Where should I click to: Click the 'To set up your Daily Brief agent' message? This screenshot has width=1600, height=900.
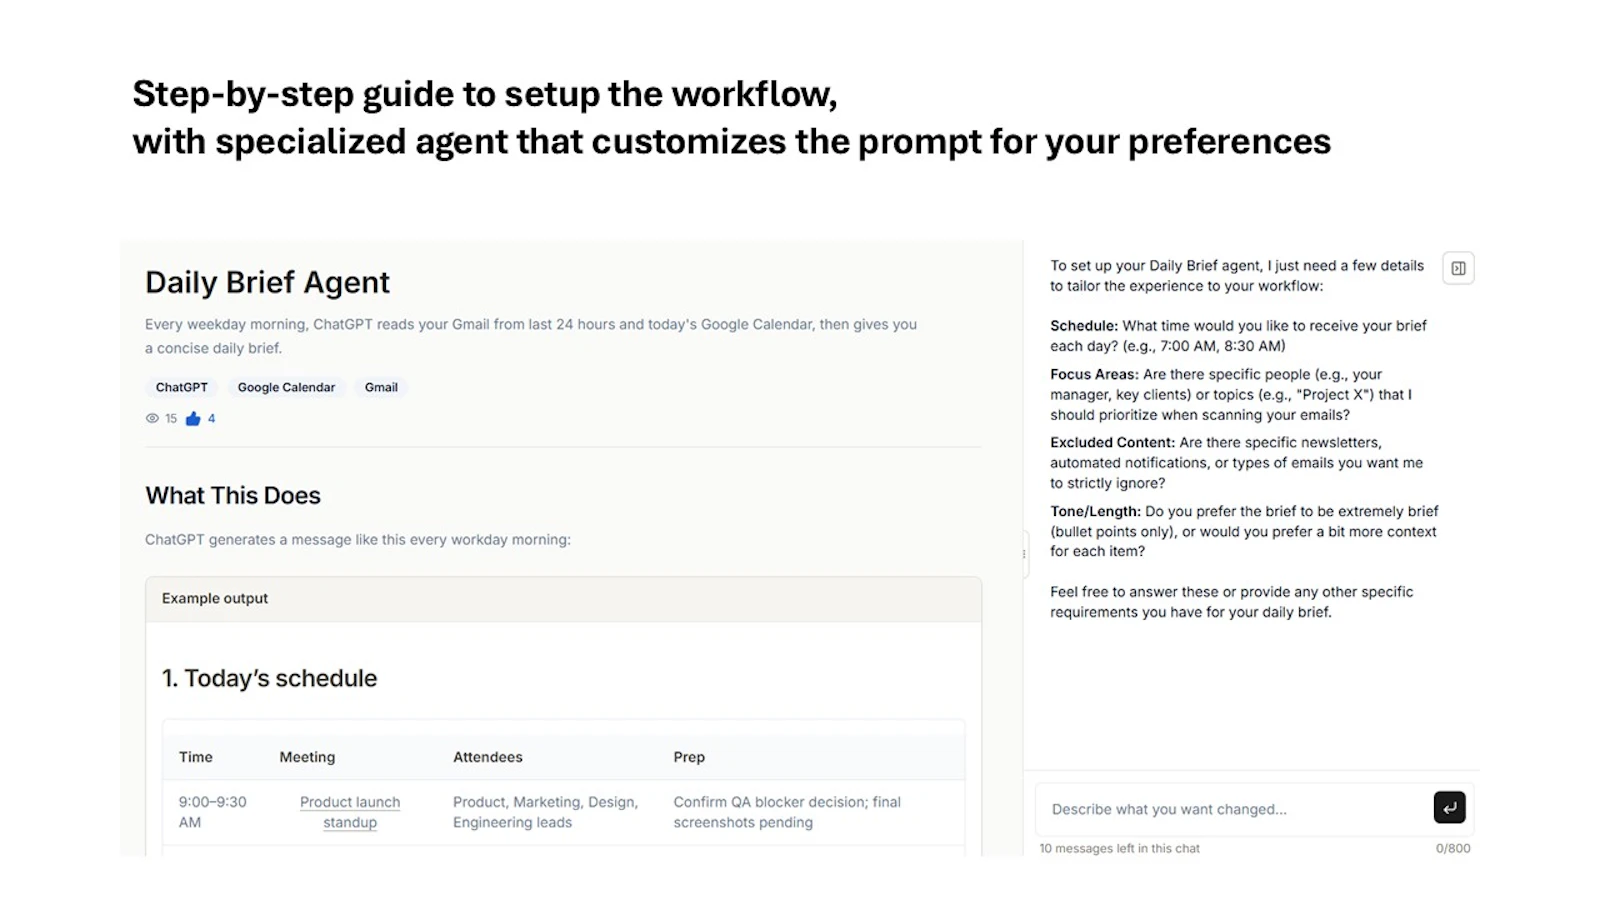(x=1237, y=275)
